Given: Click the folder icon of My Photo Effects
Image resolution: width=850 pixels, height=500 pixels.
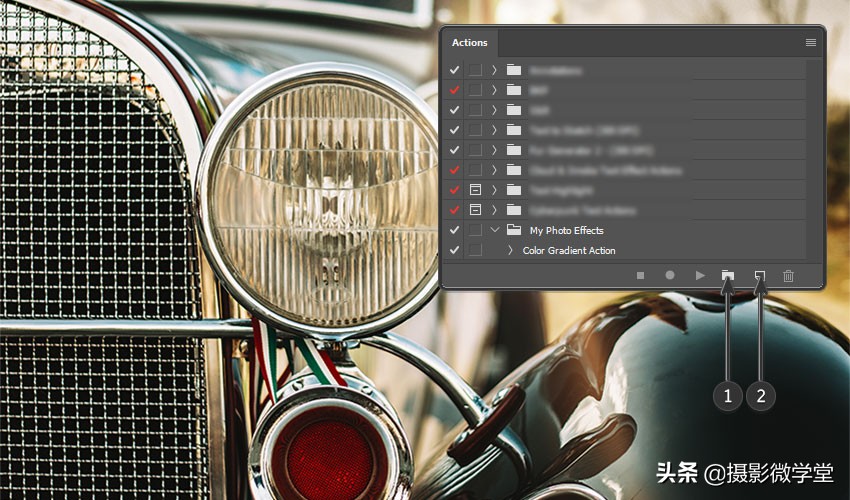Looking at the screenshot, I should coord(514,230).
